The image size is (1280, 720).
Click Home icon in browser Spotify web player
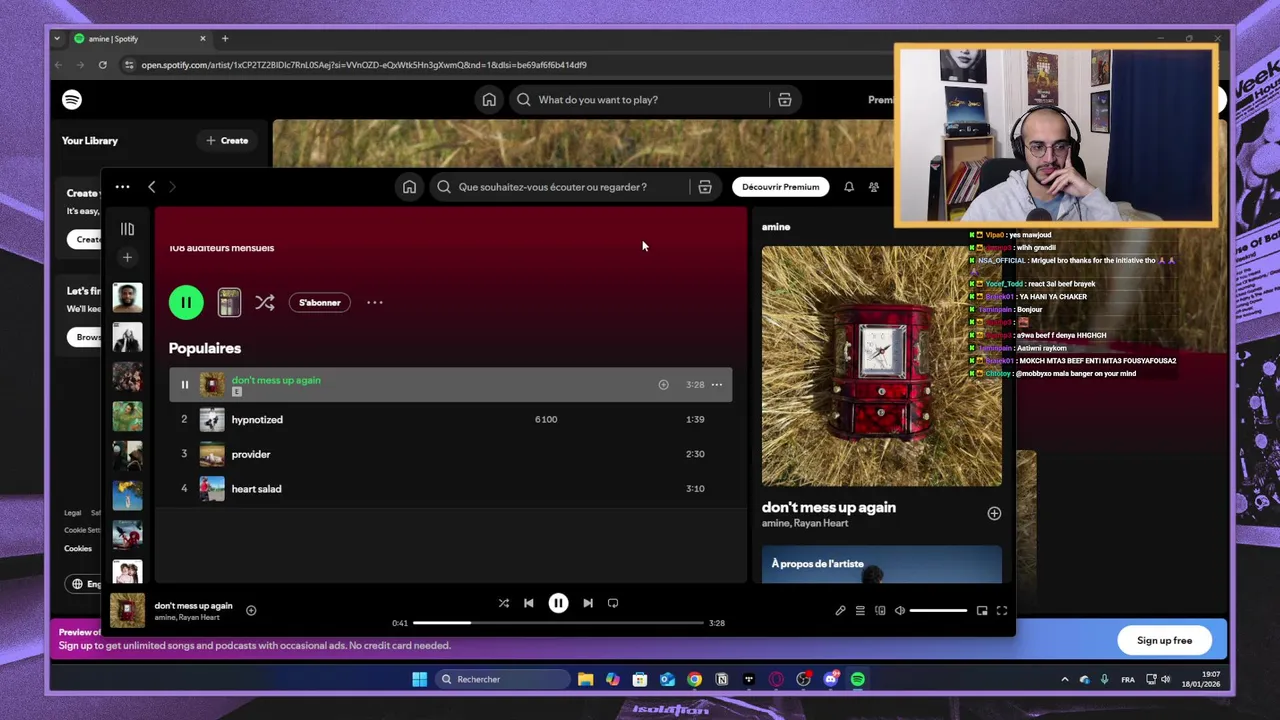click(489, 100)
